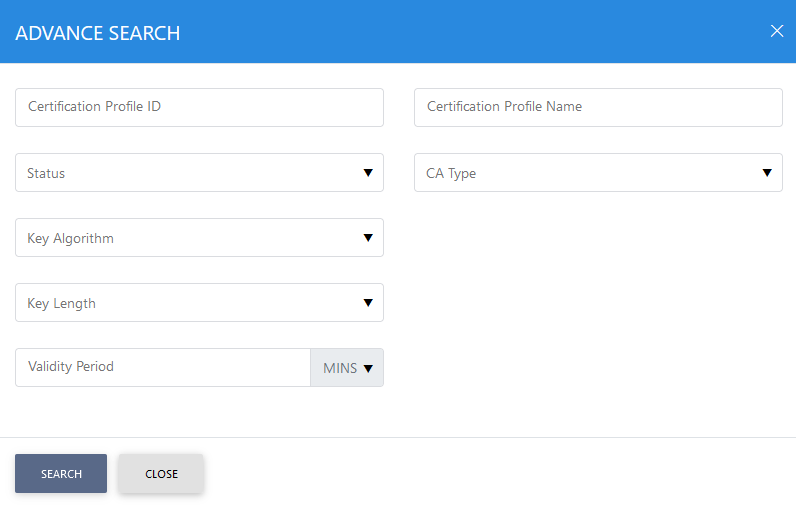Click the Status dropdown arrow

pyautogui.click(x=368, y=173)
